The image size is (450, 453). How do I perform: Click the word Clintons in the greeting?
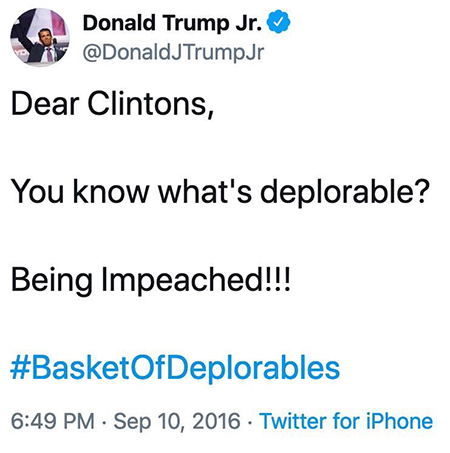click(x=148, y=103)
